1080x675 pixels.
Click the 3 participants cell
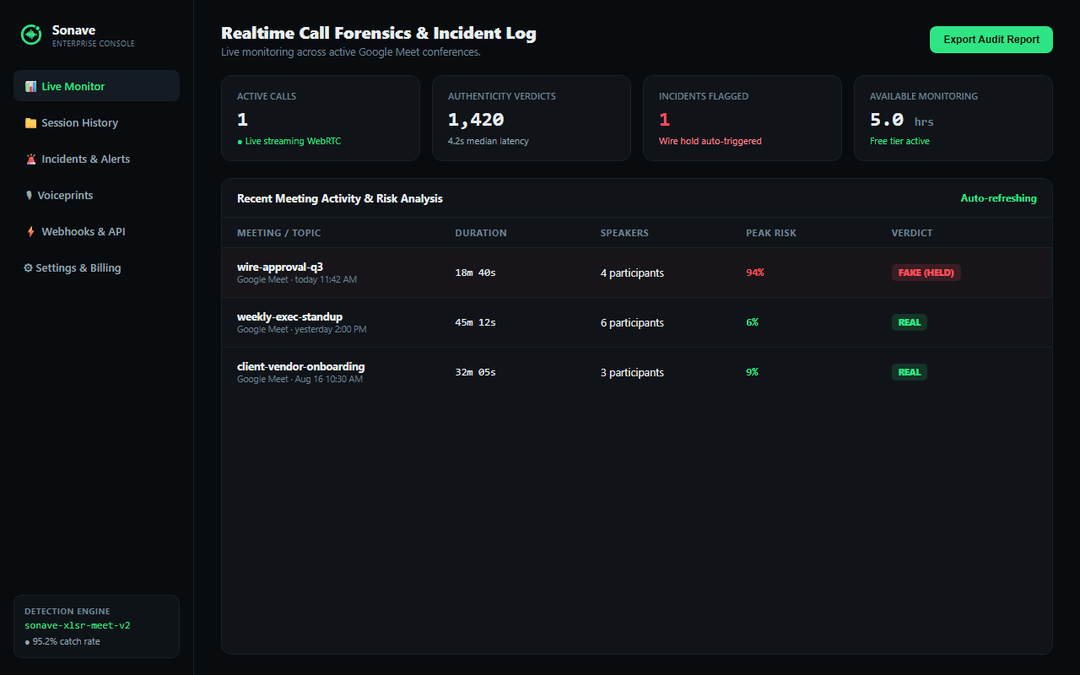pyautogui.click(x=632, y=372)
